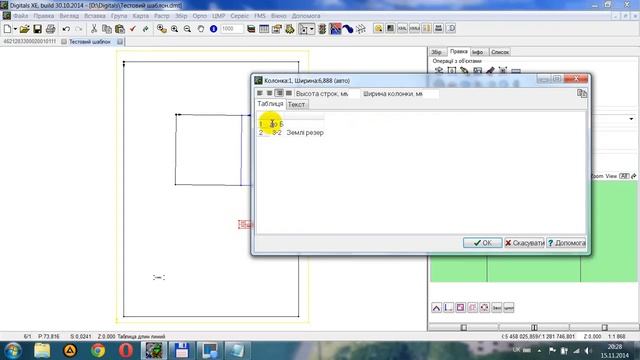Click the red checkmark toolbar icon

133,29
